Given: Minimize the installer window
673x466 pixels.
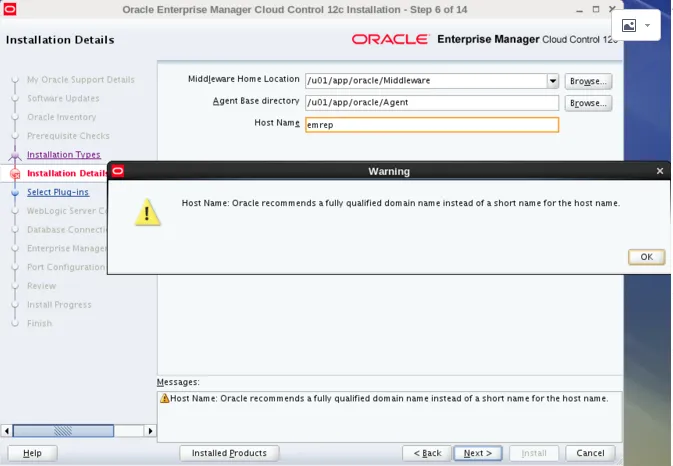Looking at the screenshot, I should 579,9.
